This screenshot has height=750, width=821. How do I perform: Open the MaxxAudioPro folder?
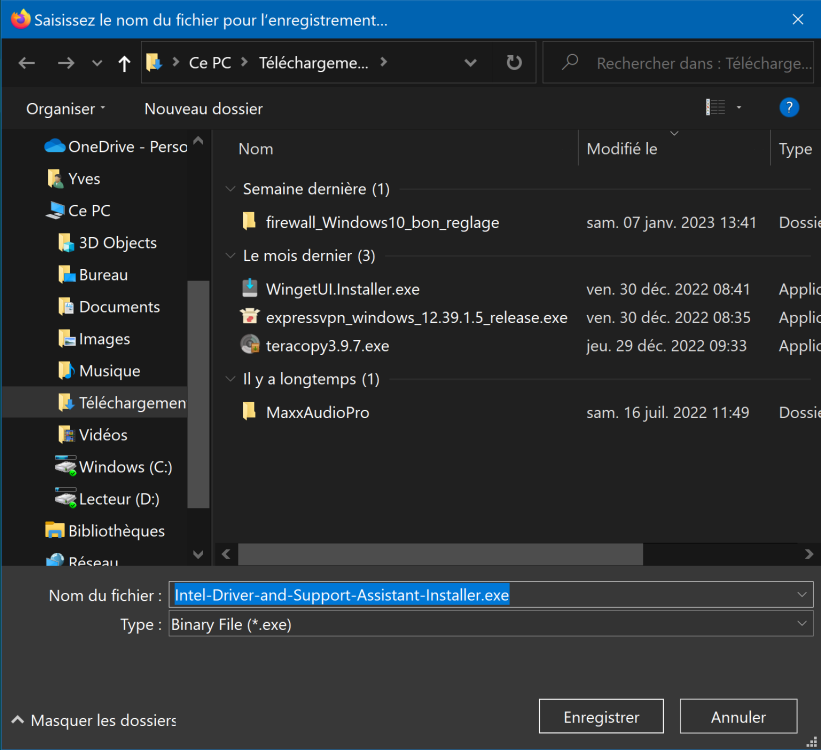[317, 412]
